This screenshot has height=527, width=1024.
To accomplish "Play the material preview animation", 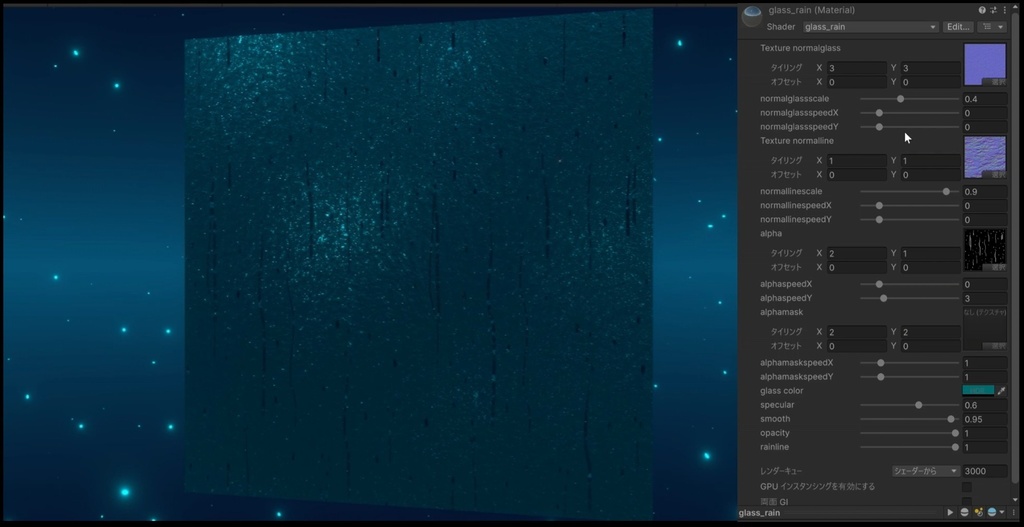I will coord(950,513).
